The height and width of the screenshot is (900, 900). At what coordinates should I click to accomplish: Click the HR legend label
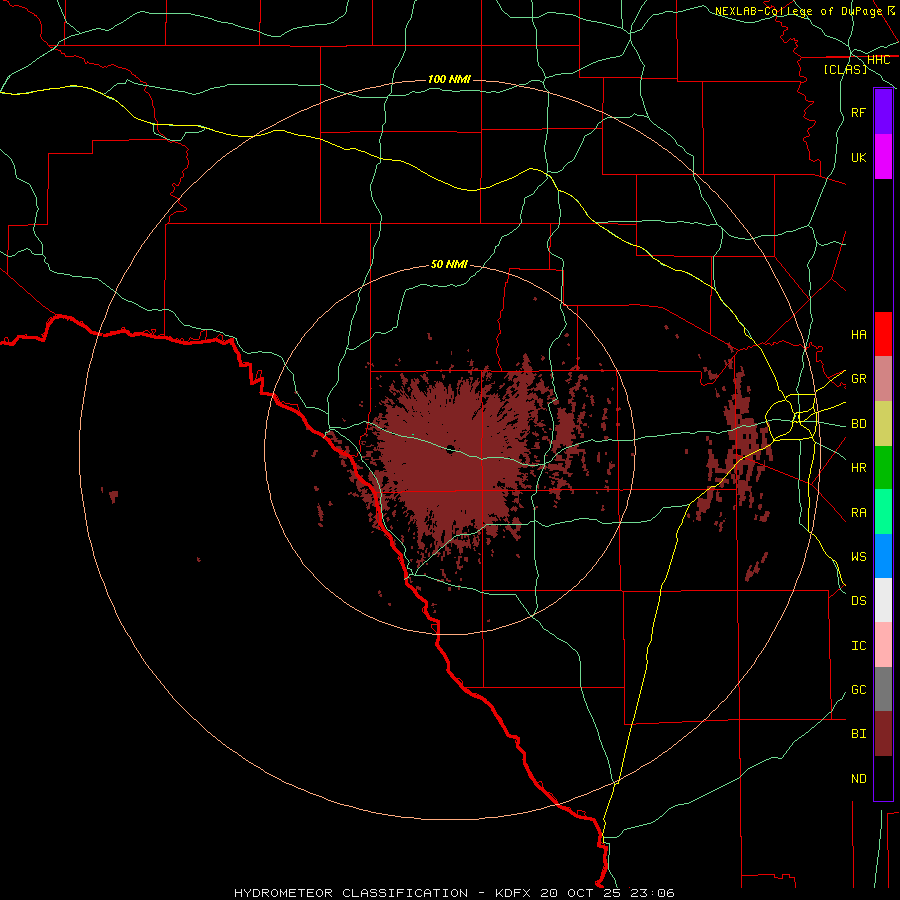click(x=858, y=468)
